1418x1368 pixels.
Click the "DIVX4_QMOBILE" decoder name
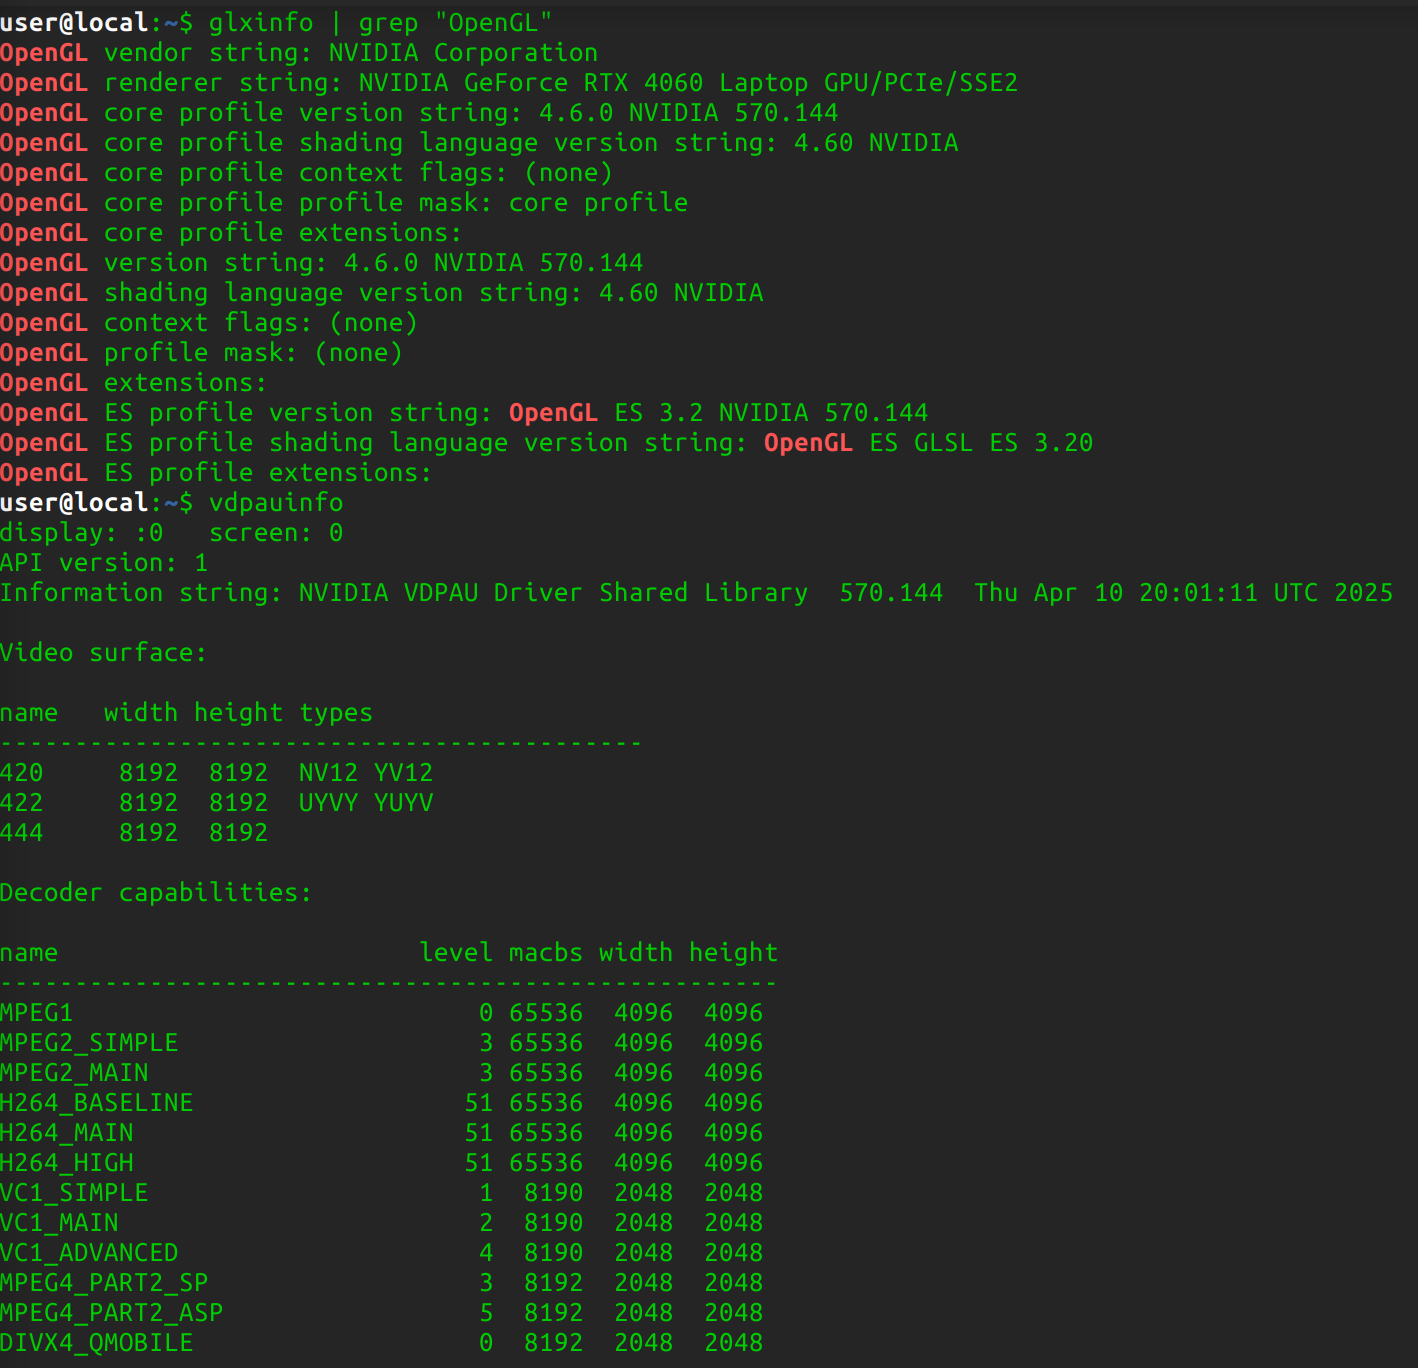pos(97,1343)
